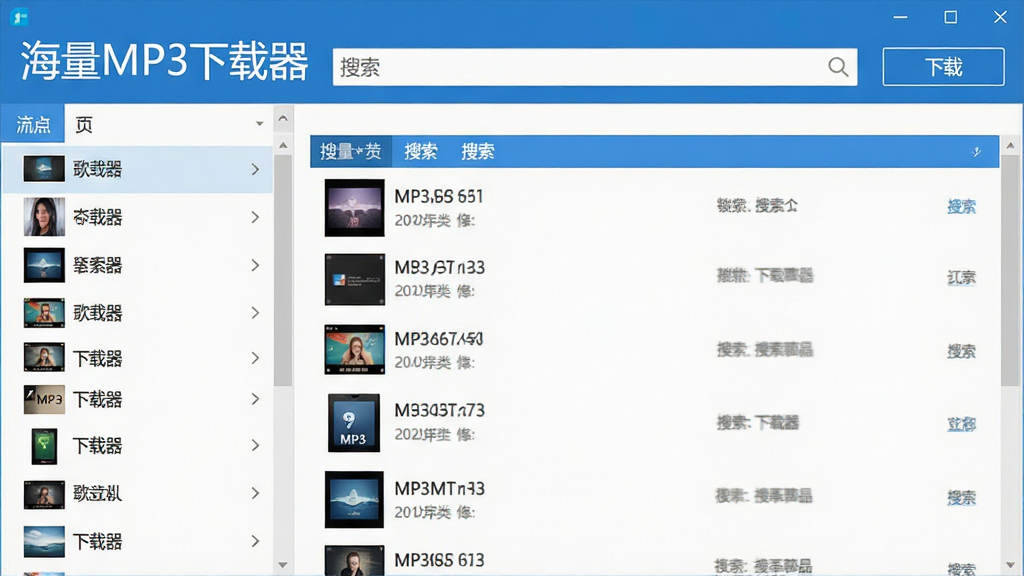Expand the unhighlighted 歌载器 row chevron

(255, 313)
